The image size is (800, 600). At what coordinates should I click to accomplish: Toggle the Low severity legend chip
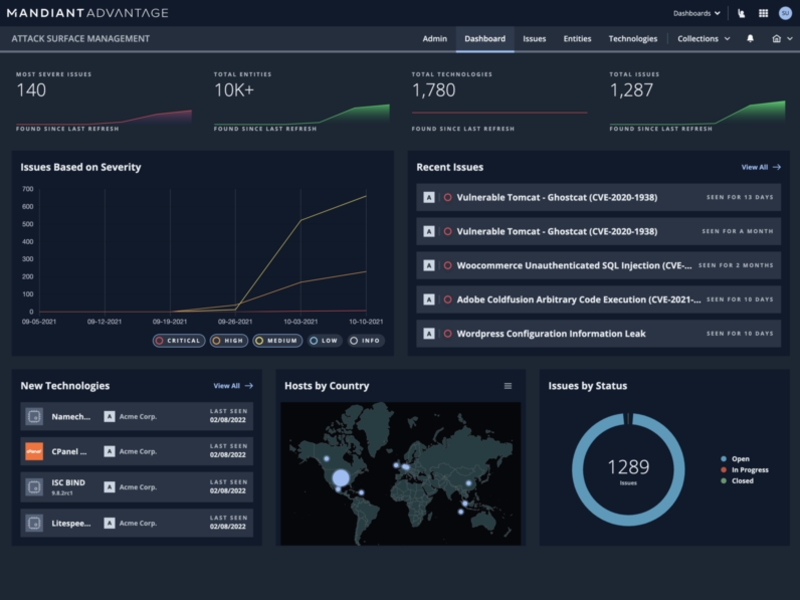[x=324, y=341]
